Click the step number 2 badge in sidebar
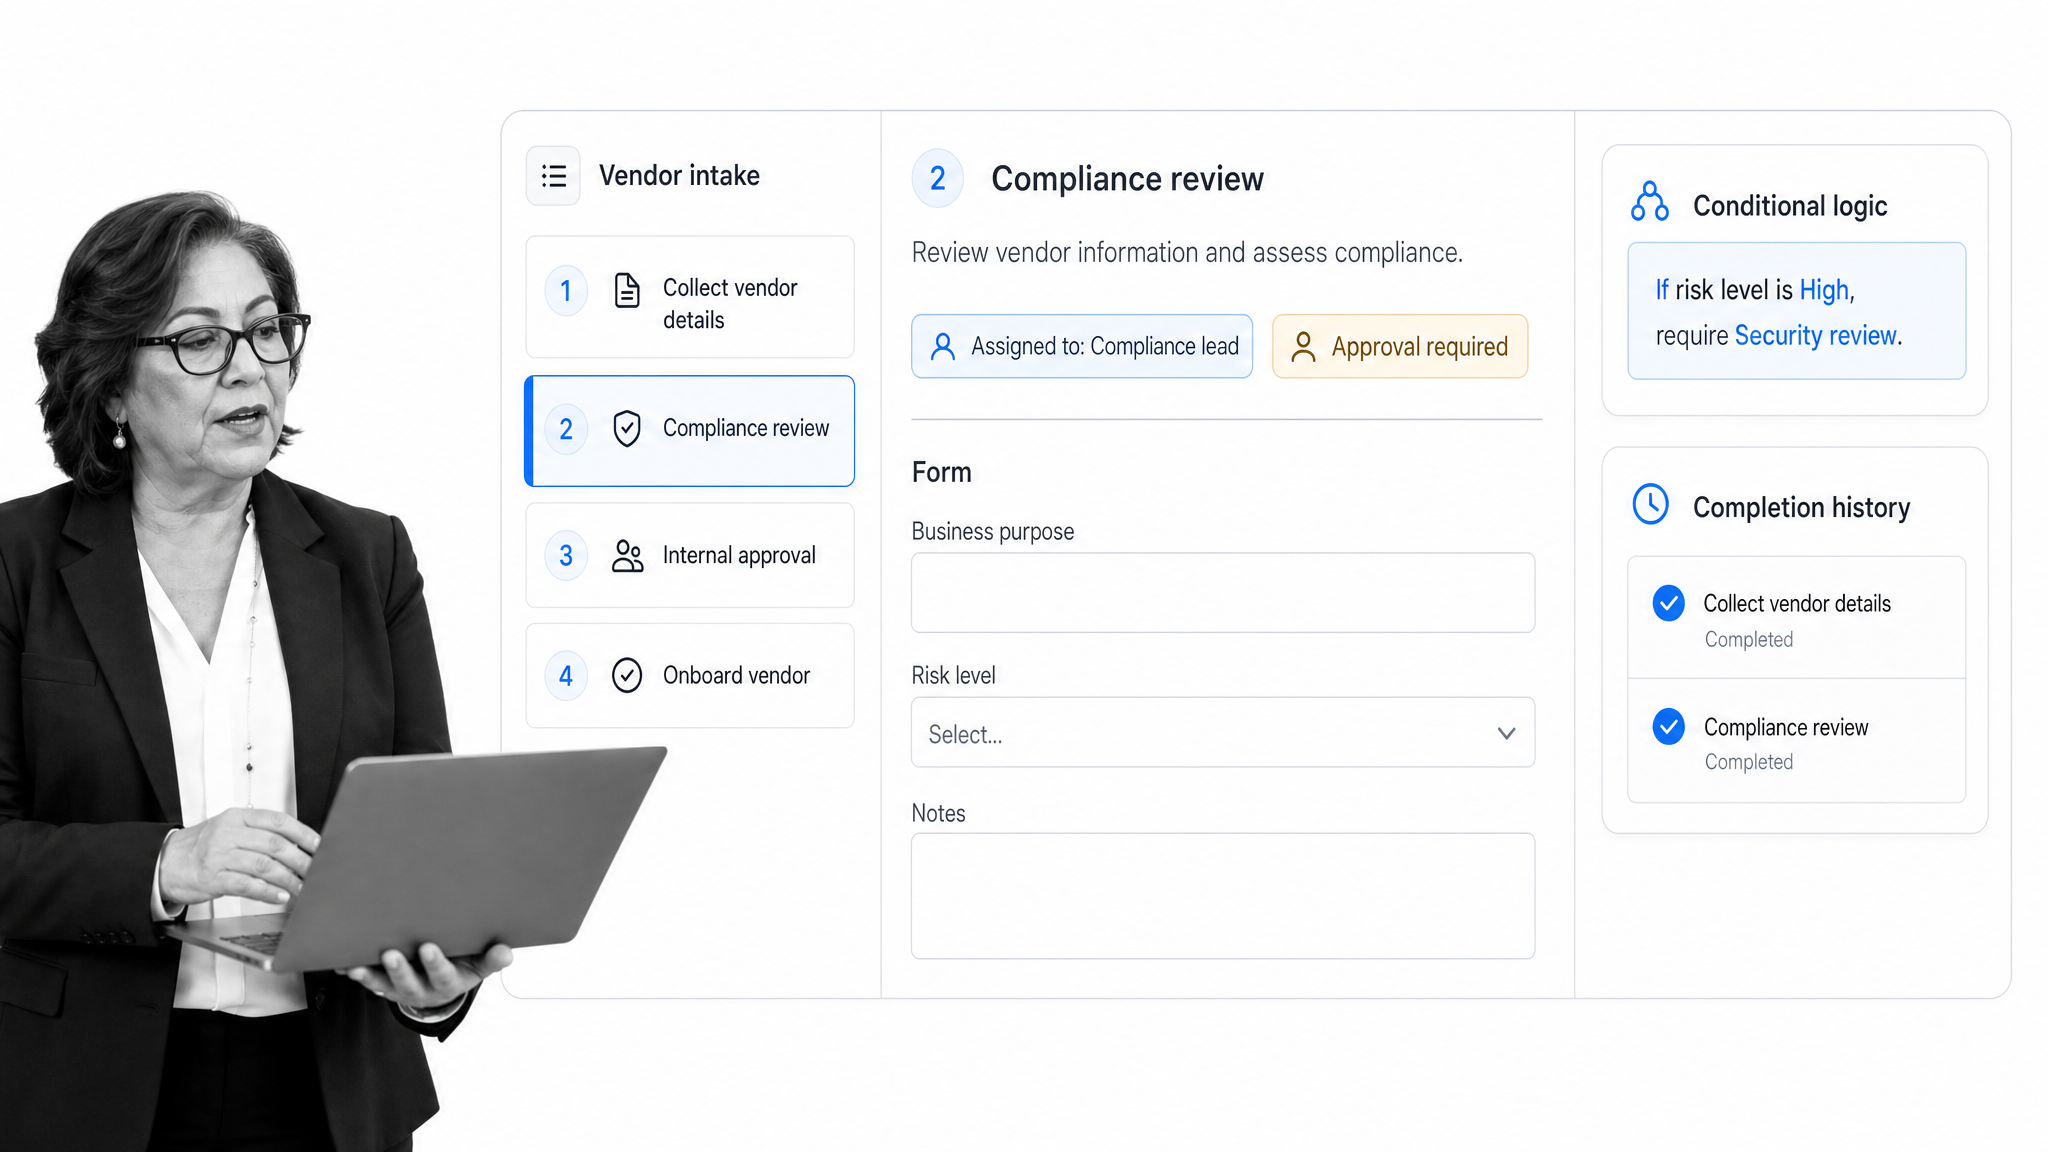2048x1152 pixels. (x=566, y=429)
